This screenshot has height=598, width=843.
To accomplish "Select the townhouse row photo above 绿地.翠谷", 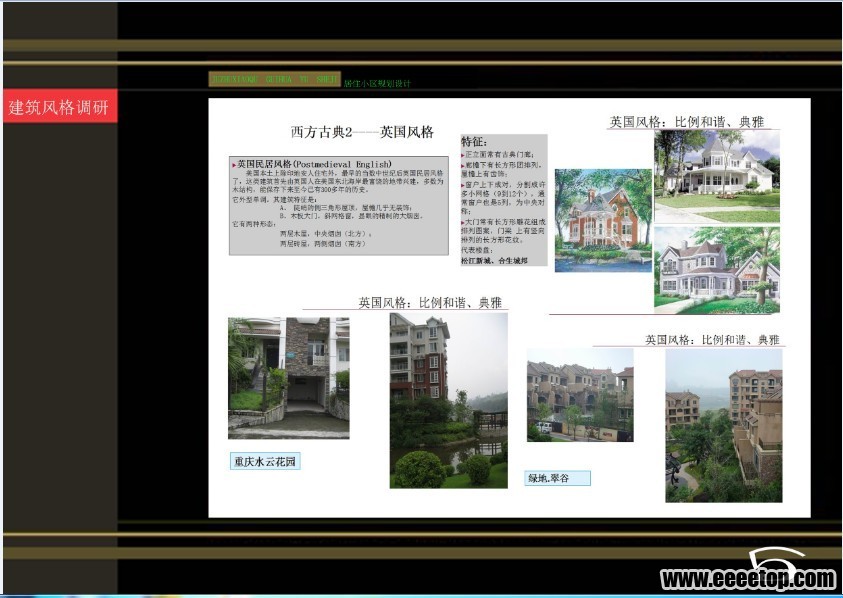I will click(x=580, y=395).
